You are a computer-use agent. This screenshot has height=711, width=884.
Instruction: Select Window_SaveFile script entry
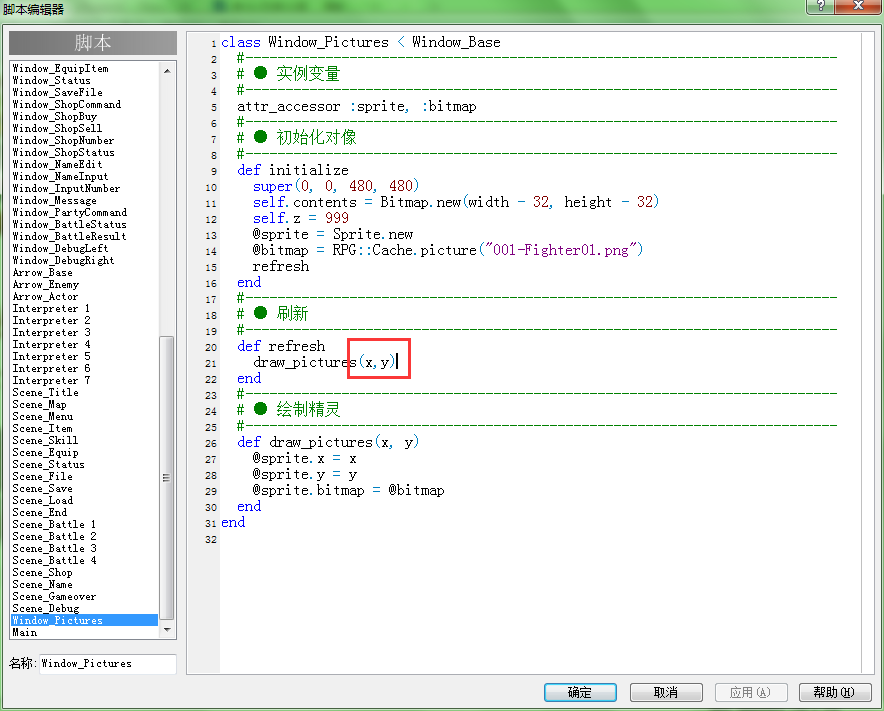click(x=58, y=92)
